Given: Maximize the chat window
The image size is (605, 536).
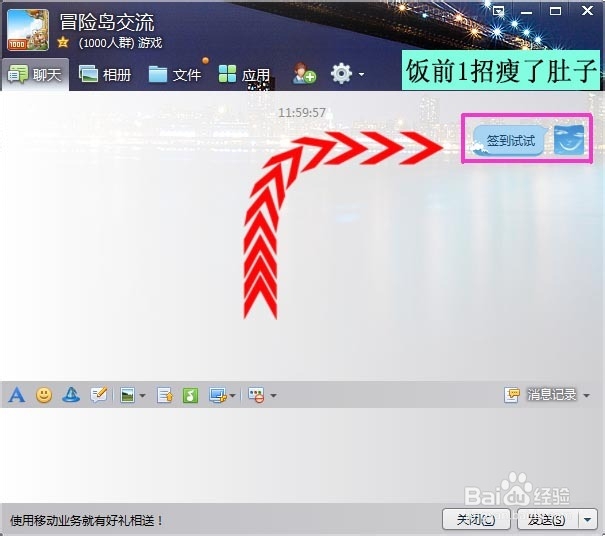Looking at the screenshot, I should [x=555, y=11].
